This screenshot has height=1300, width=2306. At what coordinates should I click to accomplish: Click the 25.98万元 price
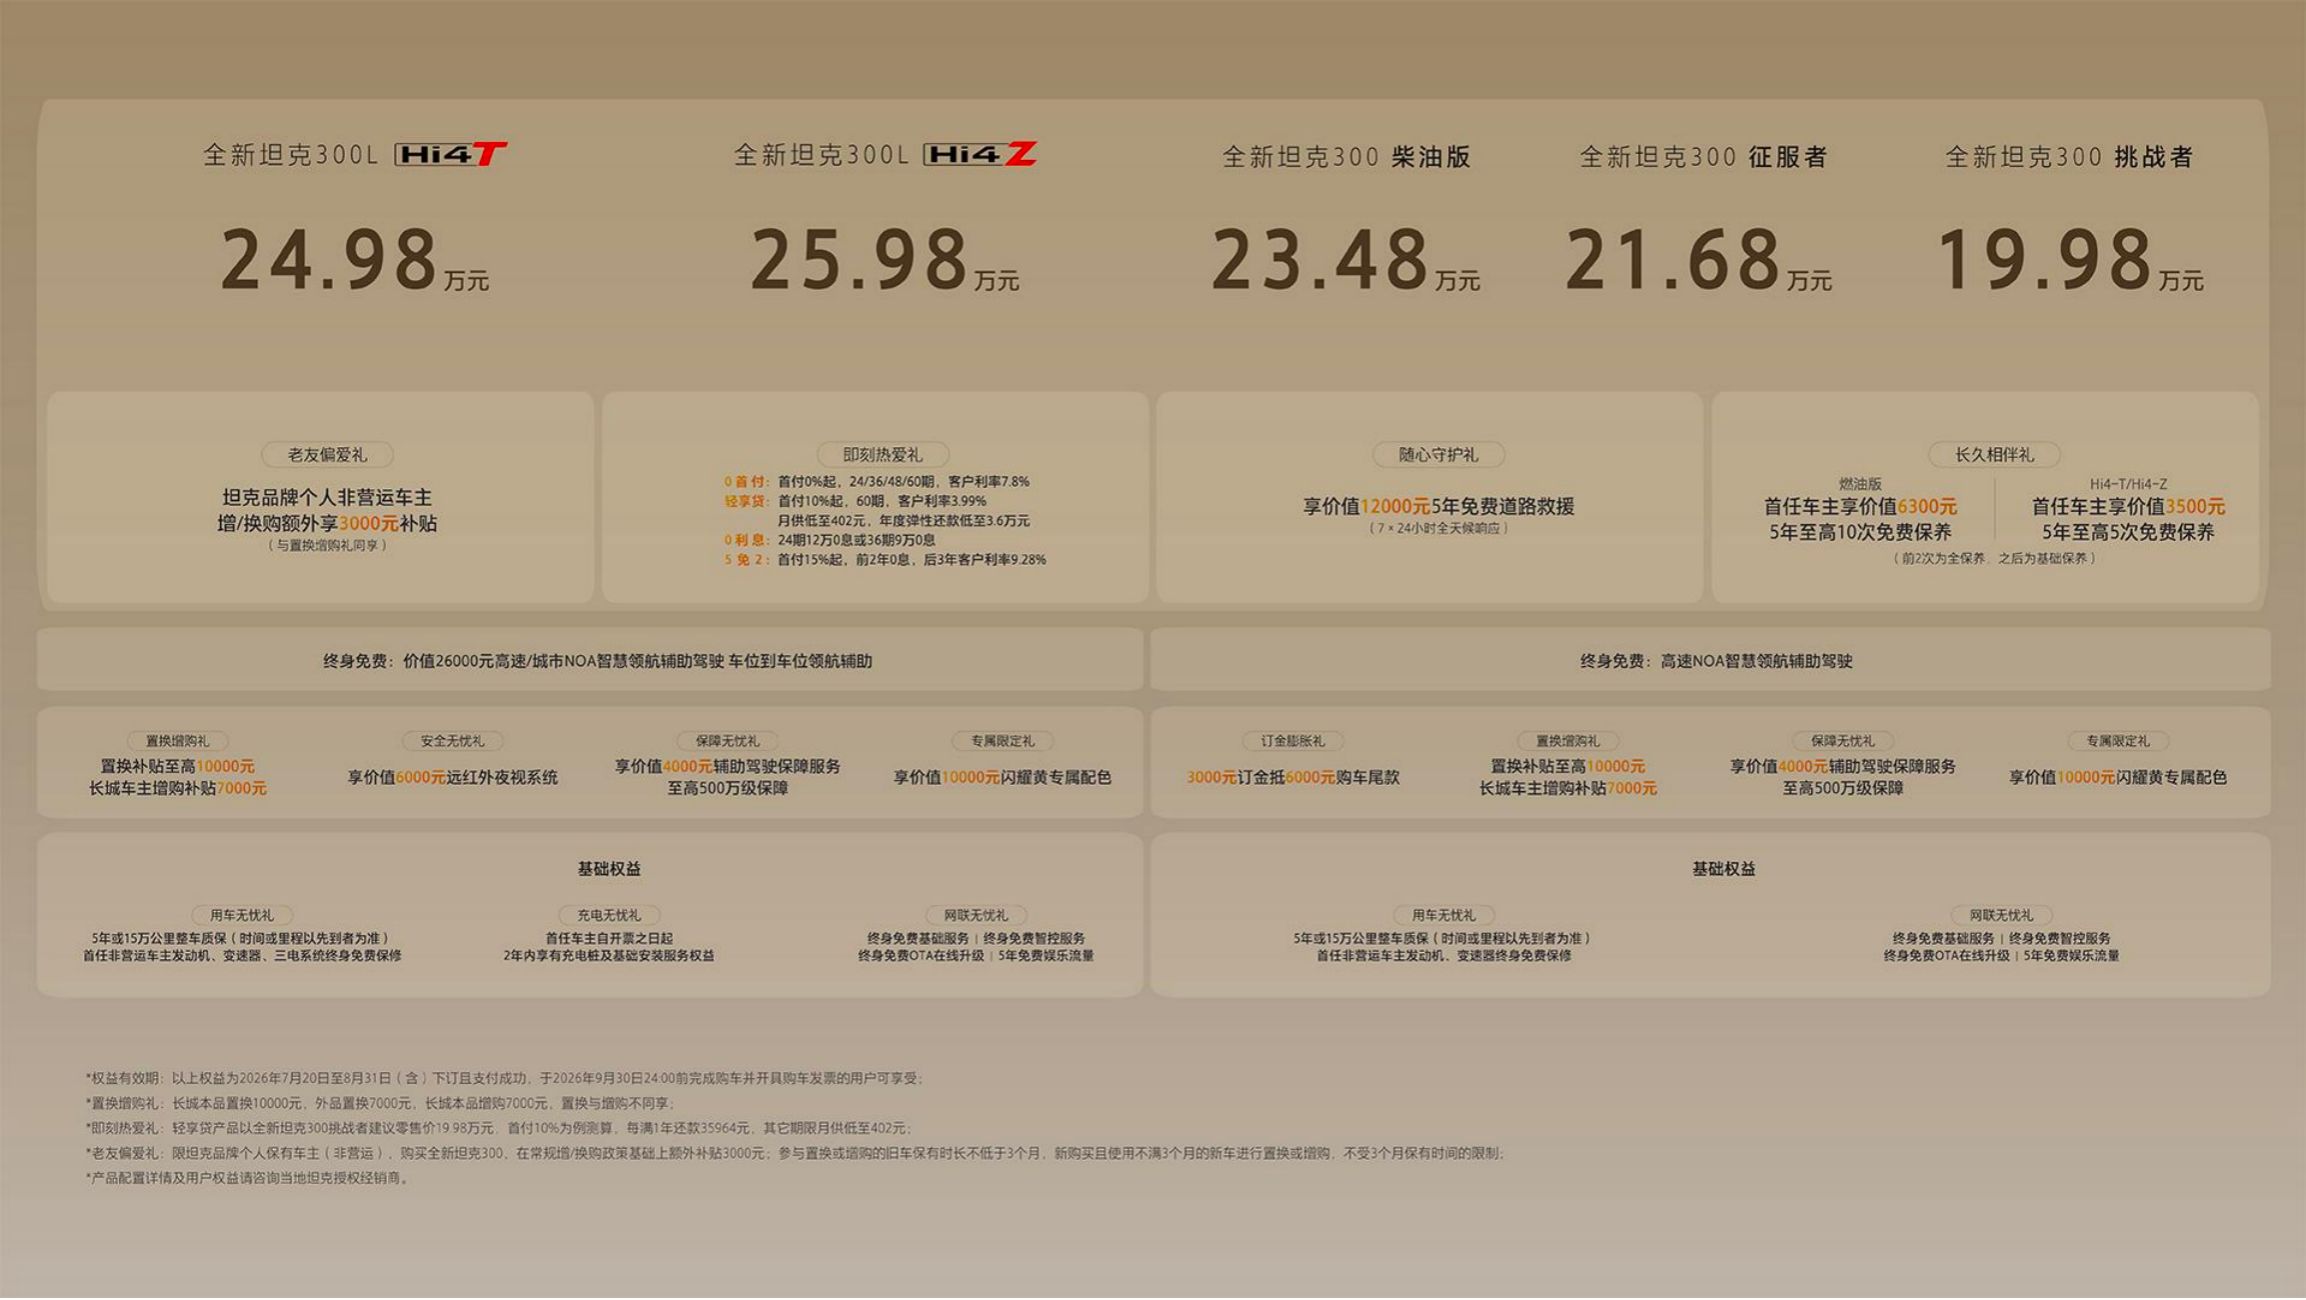tap(884, 260)
